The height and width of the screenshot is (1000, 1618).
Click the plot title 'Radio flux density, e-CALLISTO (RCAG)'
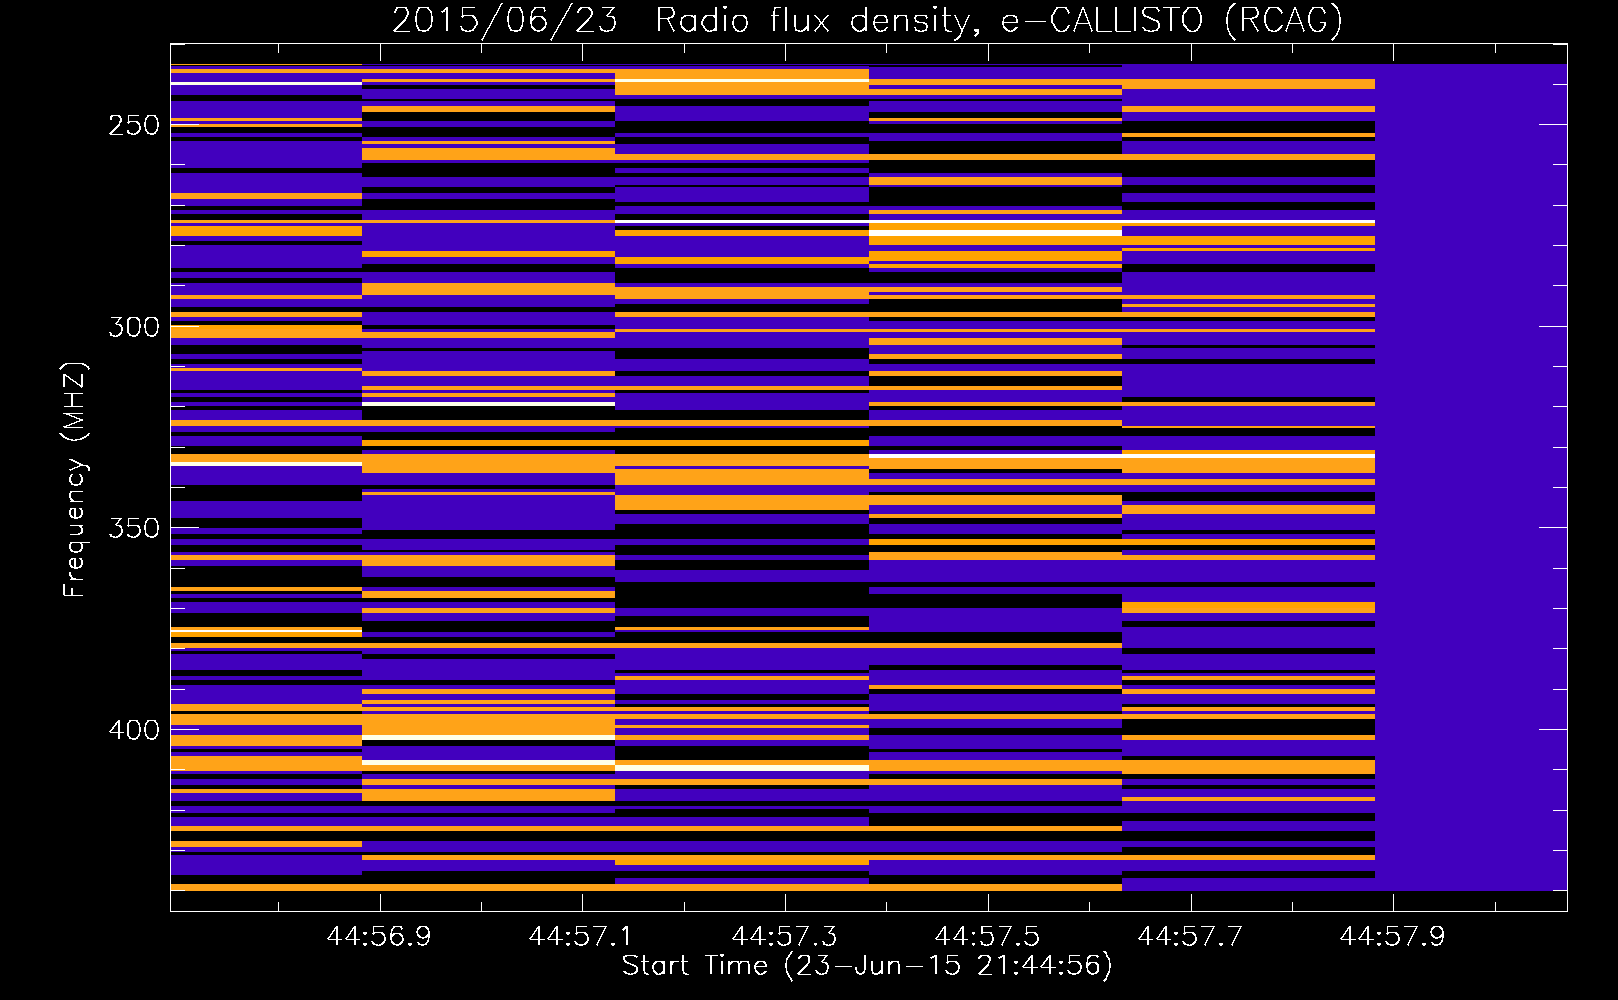(x=999, y=20)
